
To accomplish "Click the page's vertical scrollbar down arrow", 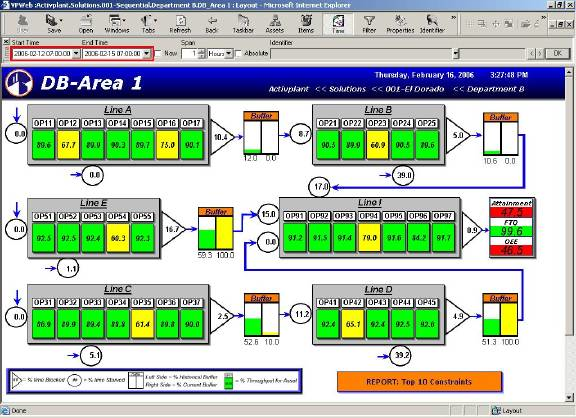I will [569, 397].
